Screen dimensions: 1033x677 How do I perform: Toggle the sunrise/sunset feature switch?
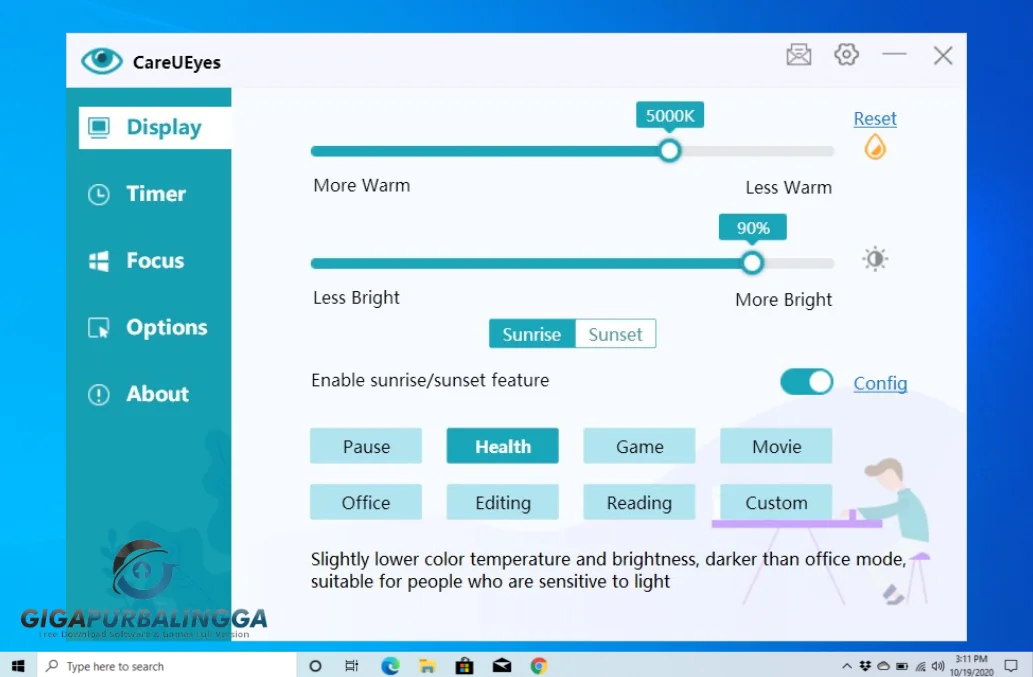pos(806,382)
